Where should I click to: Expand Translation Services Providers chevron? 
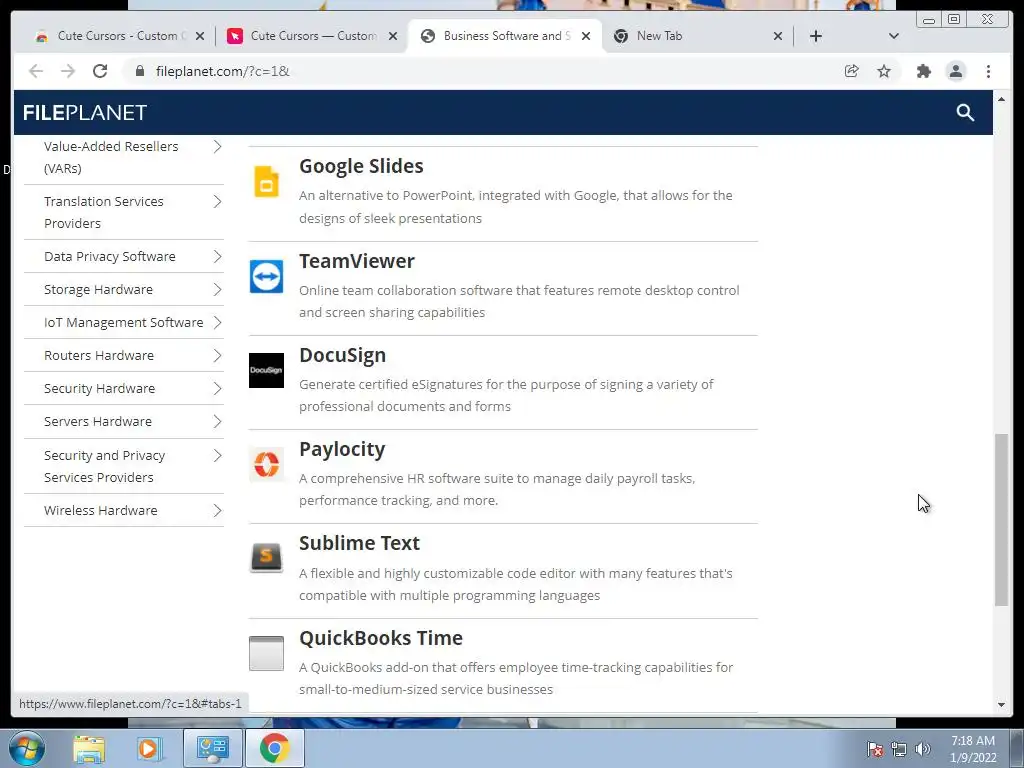tap(217, 202)
